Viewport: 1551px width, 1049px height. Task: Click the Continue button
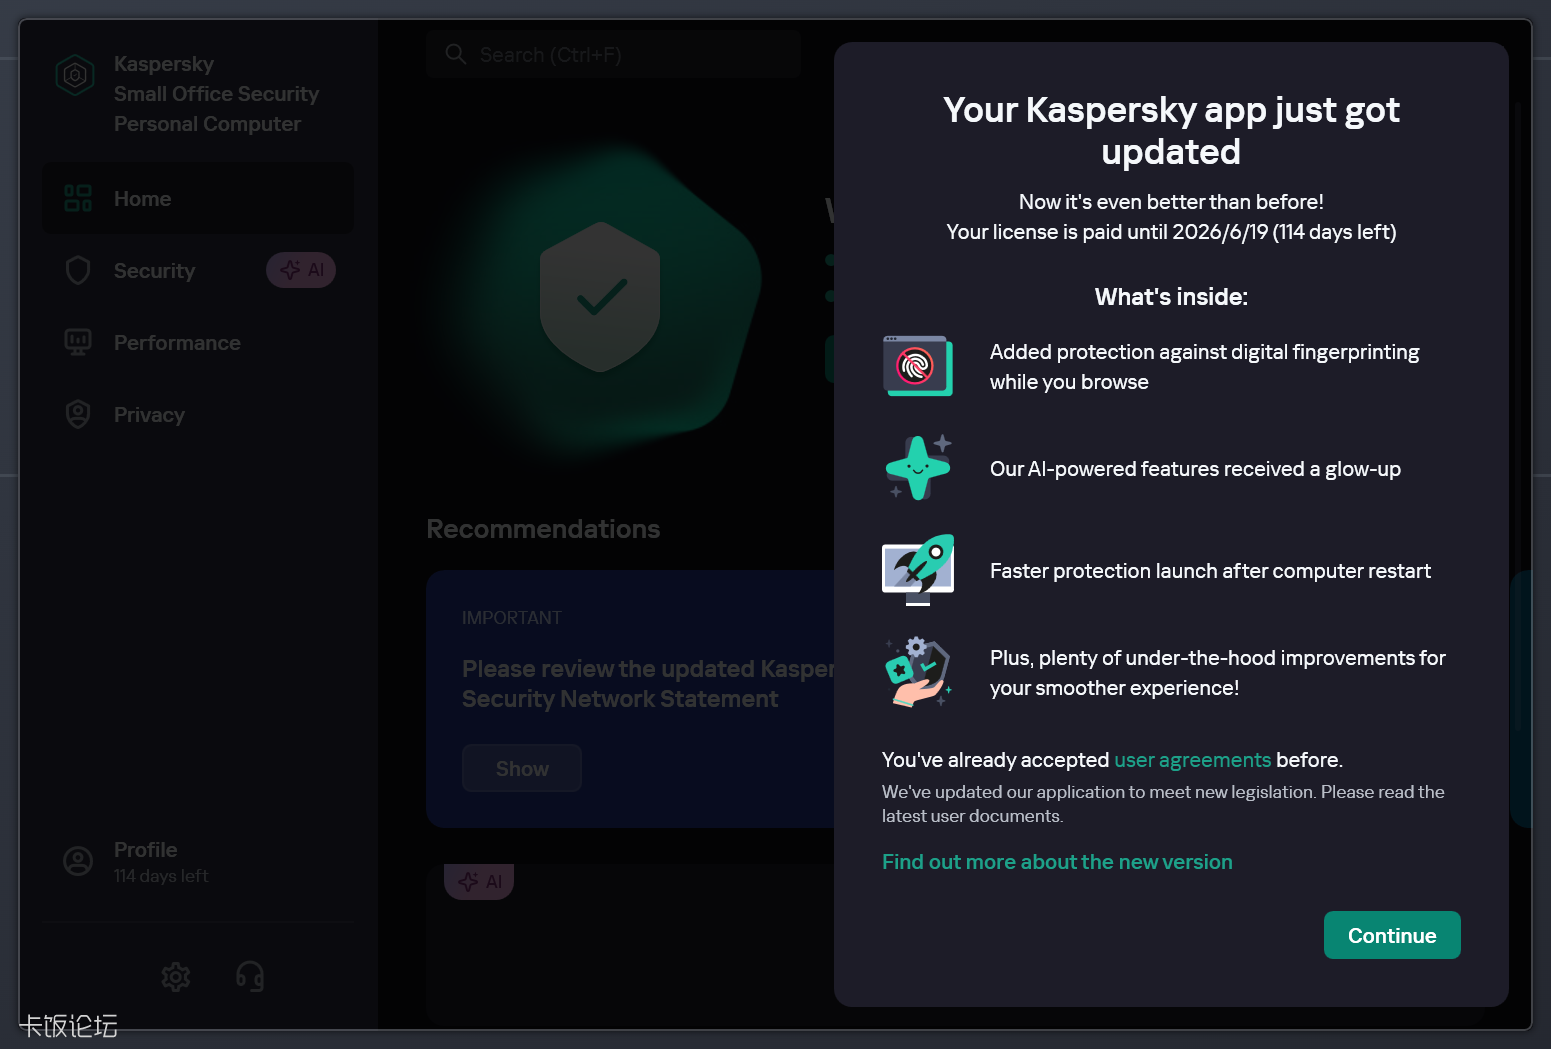1391,935
